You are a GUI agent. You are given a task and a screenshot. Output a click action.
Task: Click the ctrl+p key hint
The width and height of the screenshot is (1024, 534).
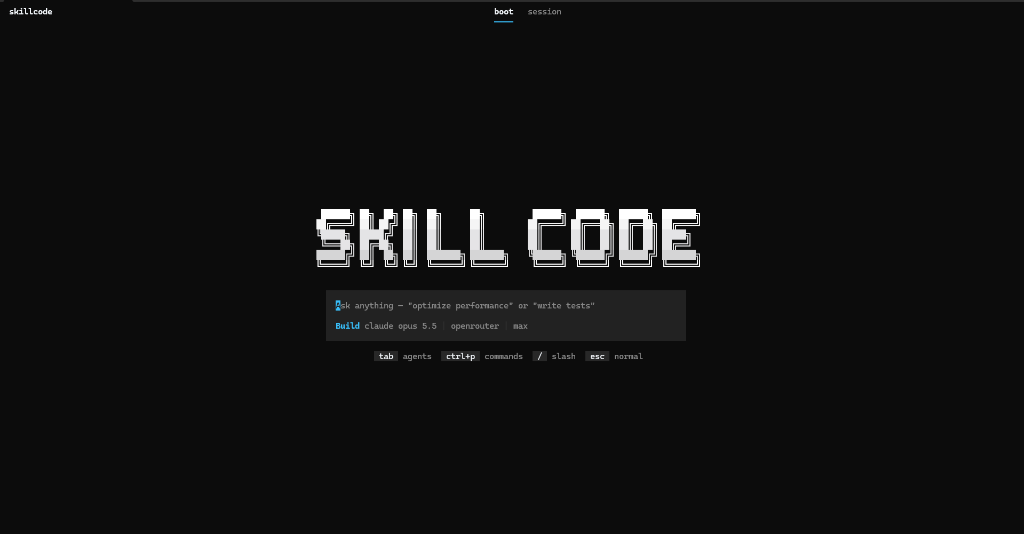[460, 356]
